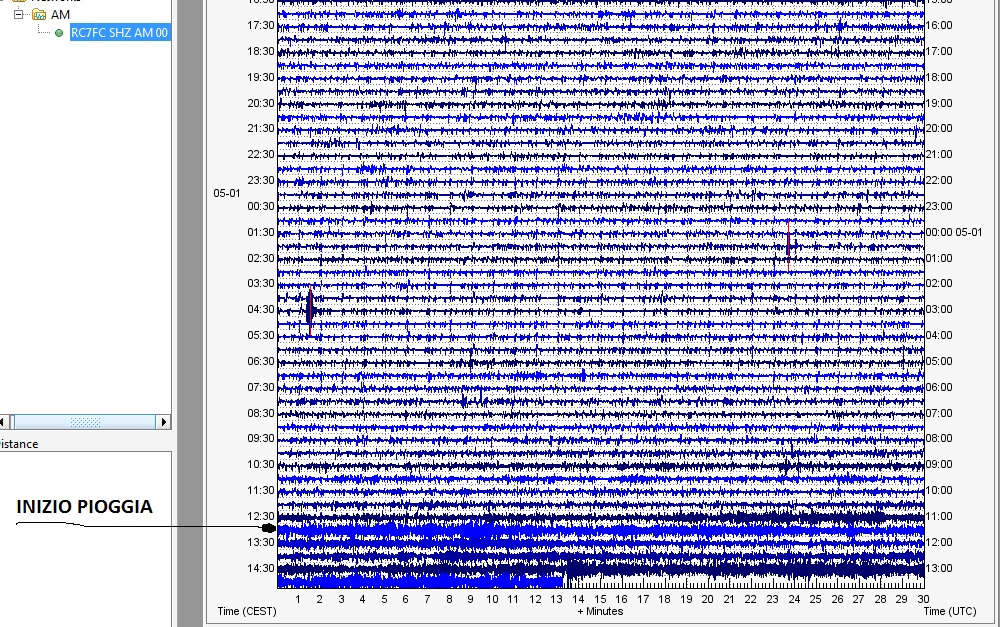This screenshot has width=1000, height=627.
Task: Click the channel list scrollbar right arrow
Action: pyautogui.click(x=163, y=422)
